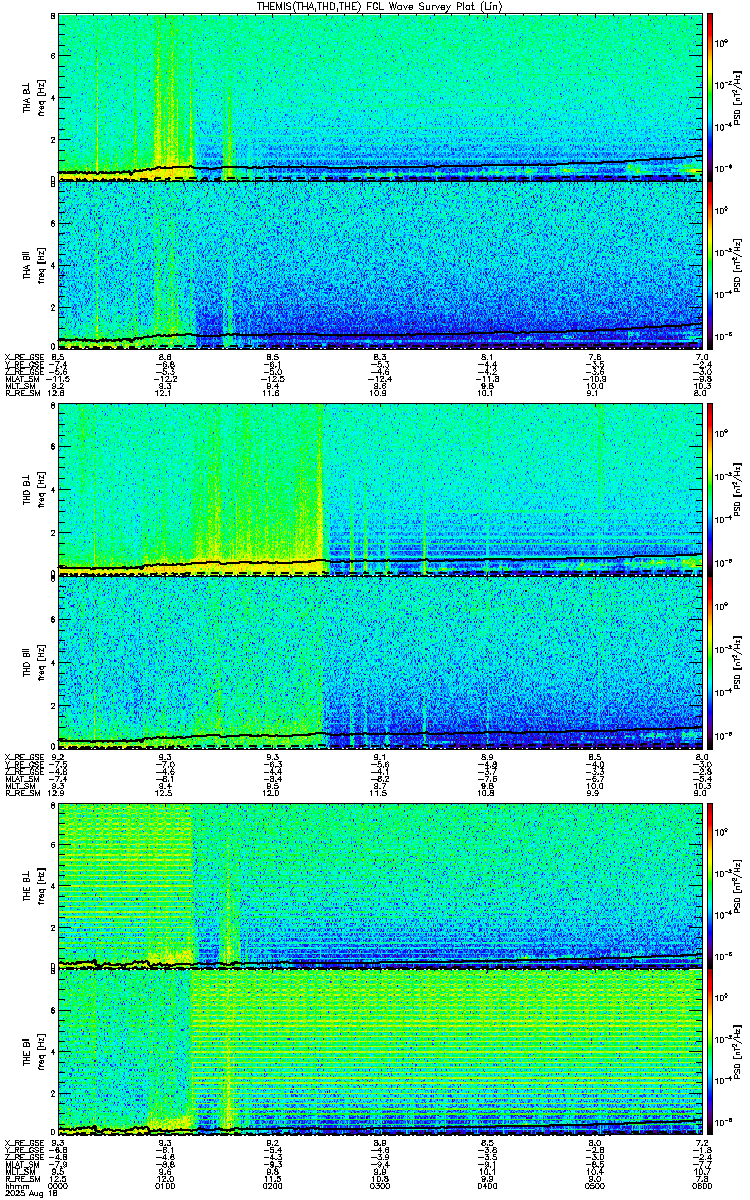Click the THA B-parallel PSD color bar
The height and width of the screenshot is (1200, 750).
(710, 265)
